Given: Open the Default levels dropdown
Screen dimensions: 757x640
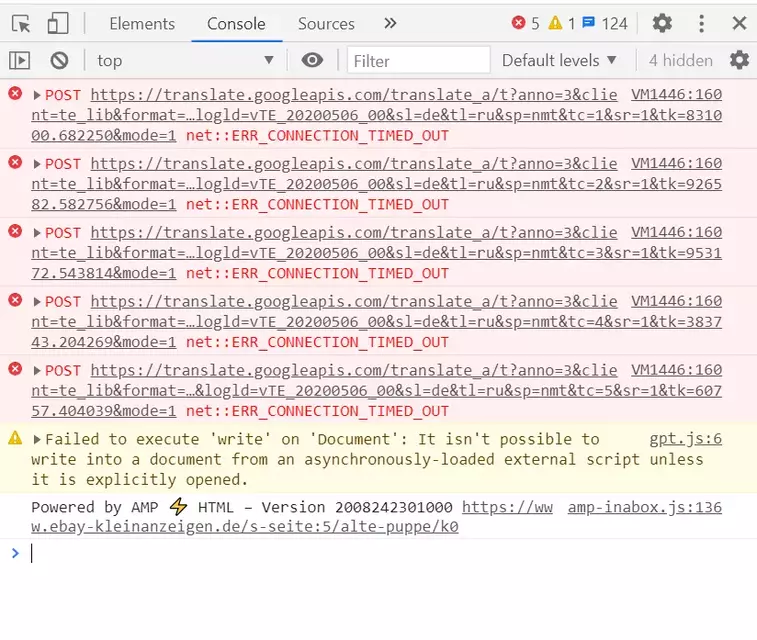Looking at the screenshot, I should point(560,60).
